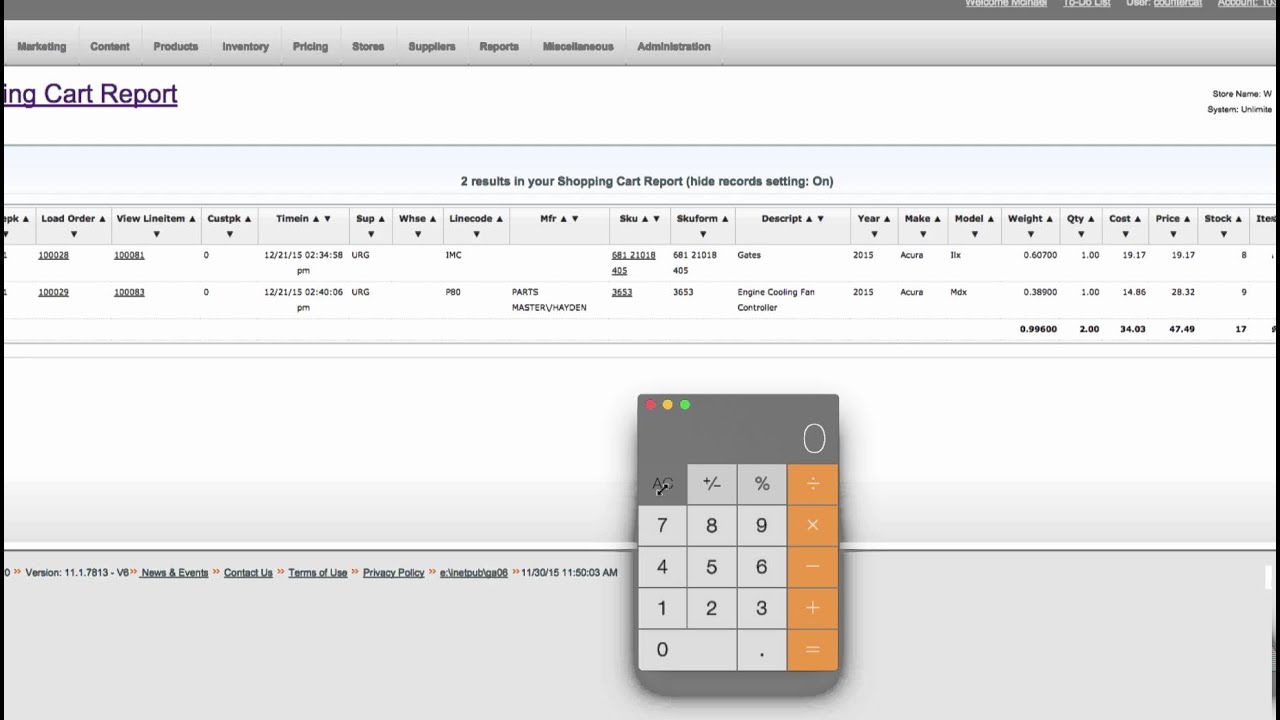Click calculator digit 0

pos(687,650)
